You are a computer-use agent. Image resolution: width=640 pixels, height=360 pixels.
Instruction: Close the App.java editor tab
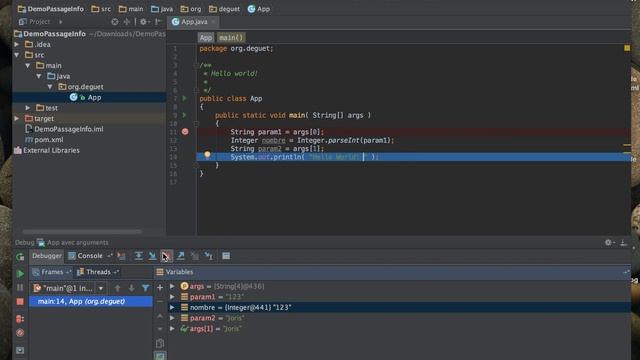click(213, 22)
